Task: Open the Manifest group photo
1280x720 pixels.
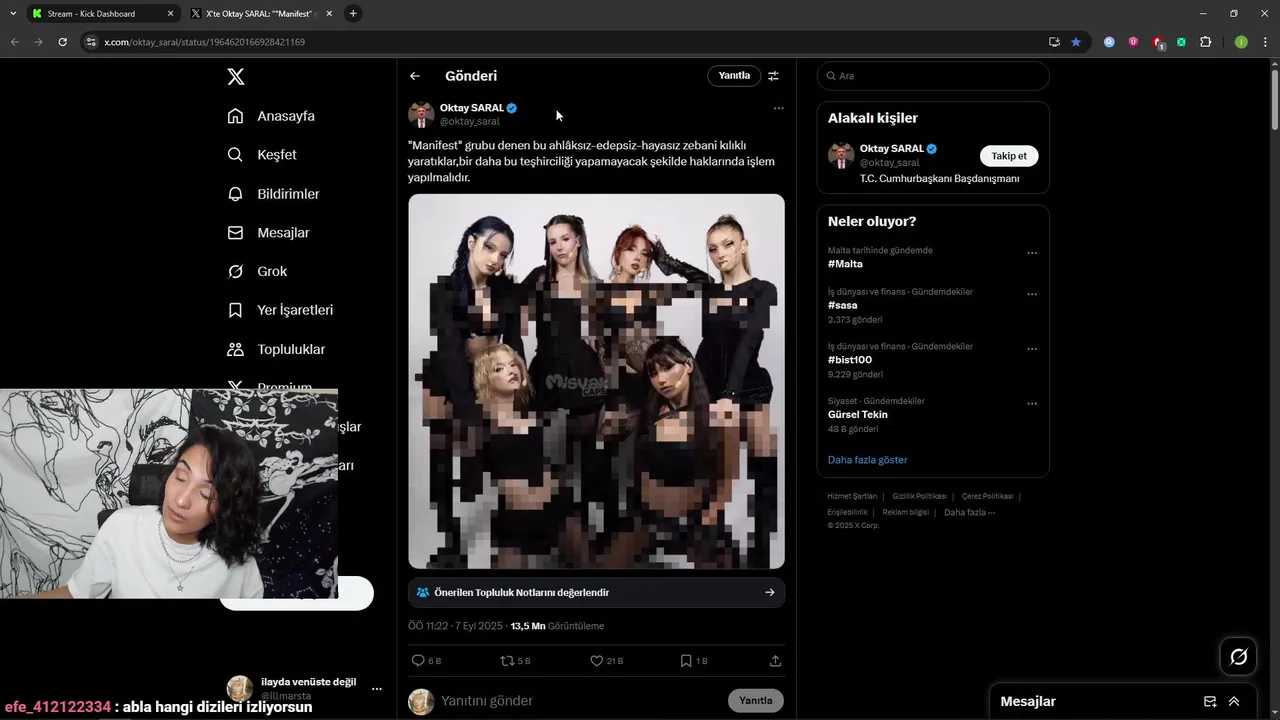Action: 596,381
